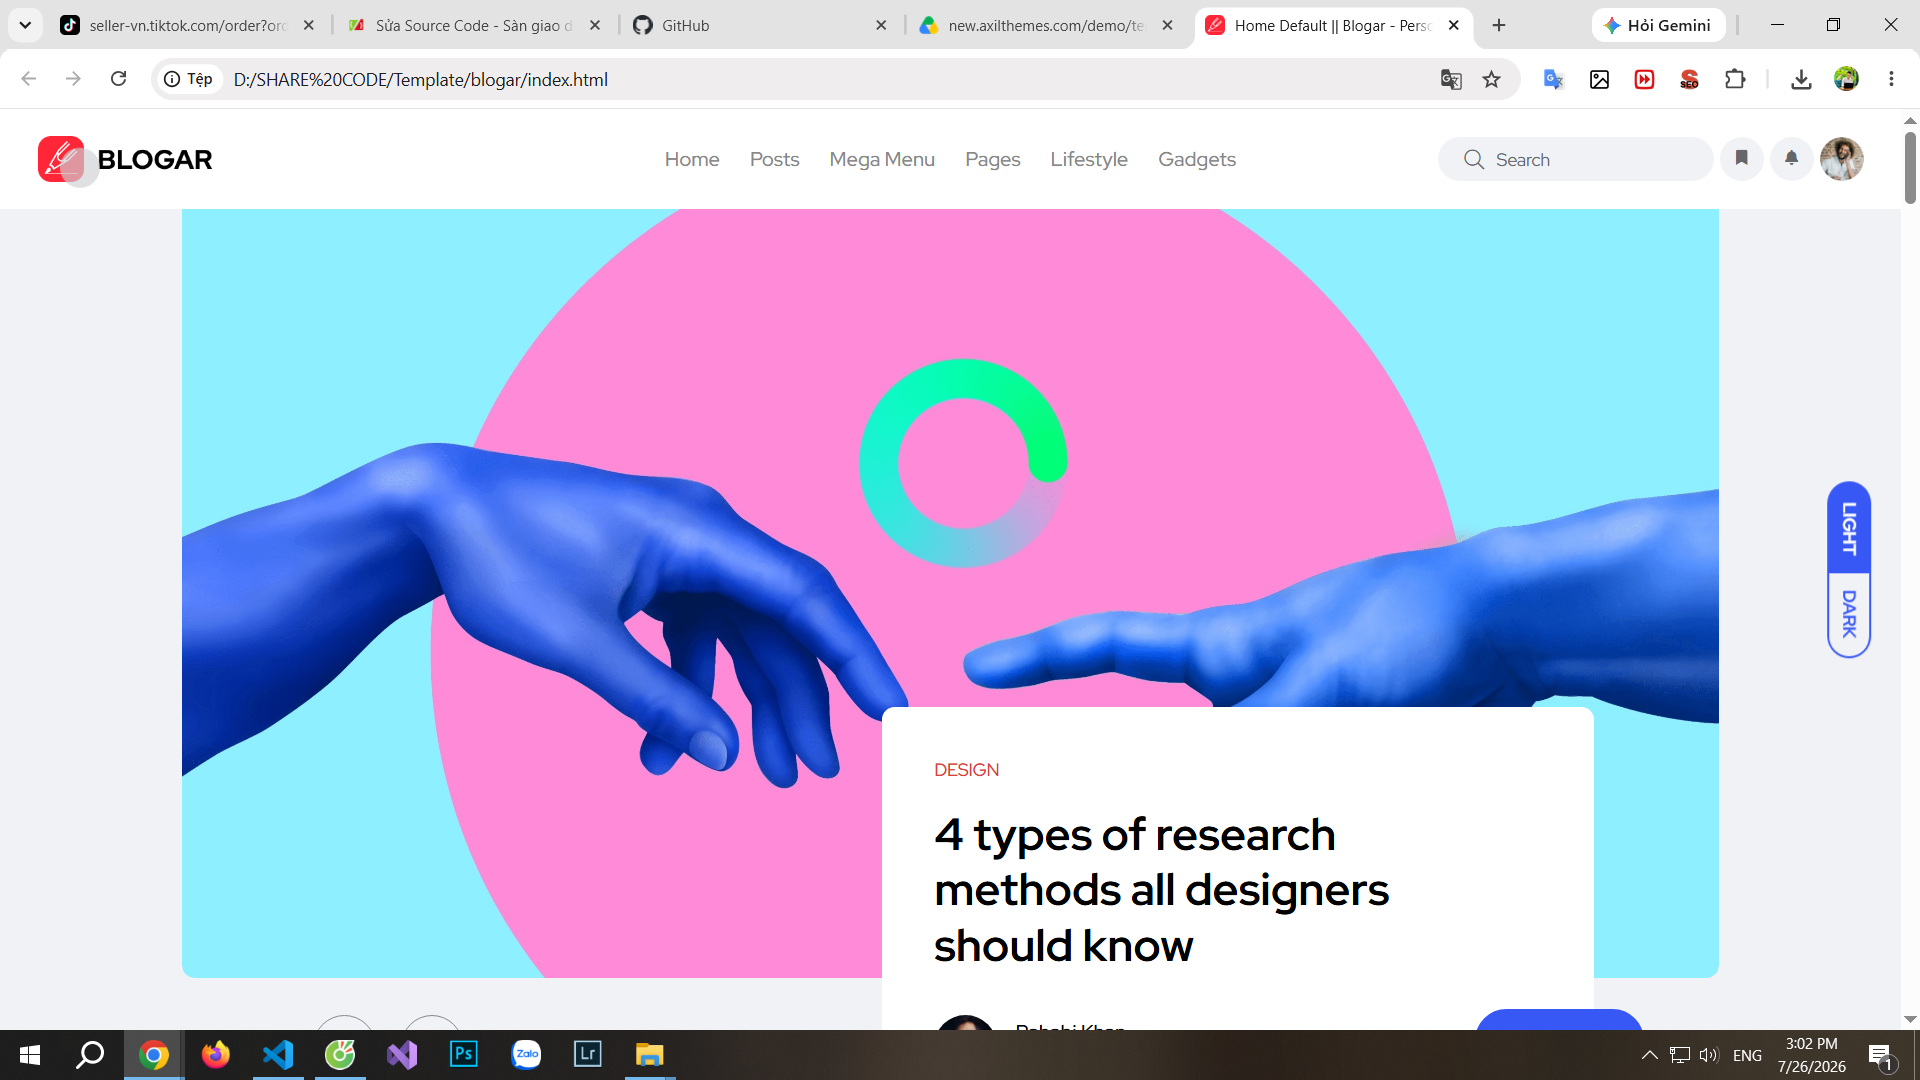The image size is (1920, 1080).
Task: Open the Chrome three-dot menu
Action: point(1891,79)
